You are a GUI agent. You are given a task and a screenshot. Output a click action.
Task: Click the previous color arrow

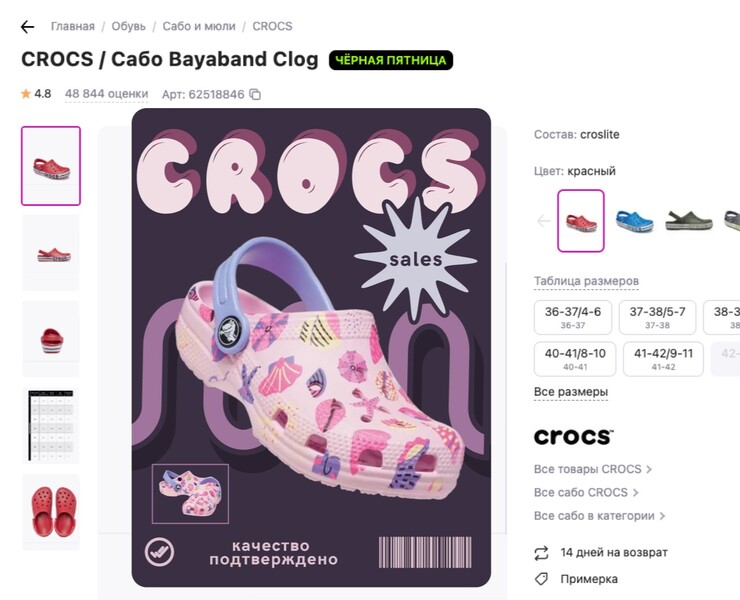544,221
